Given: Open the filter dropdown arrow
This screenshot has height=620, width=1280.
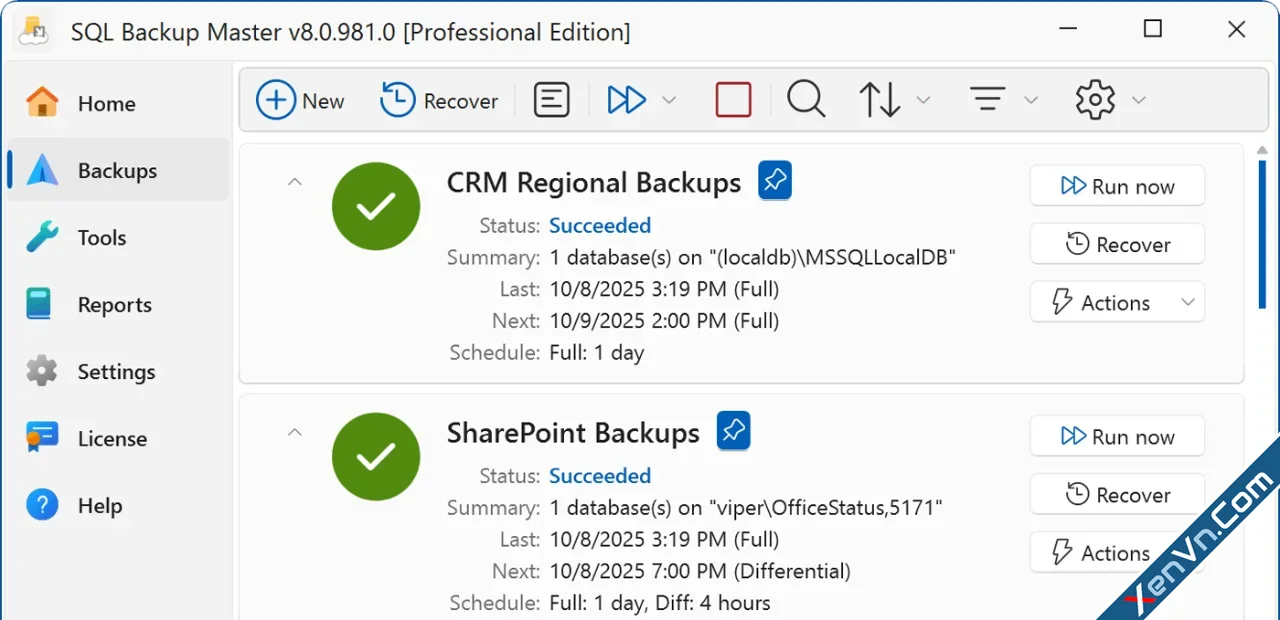Looking at the screenshot, I should click(x=1031, y=100).
